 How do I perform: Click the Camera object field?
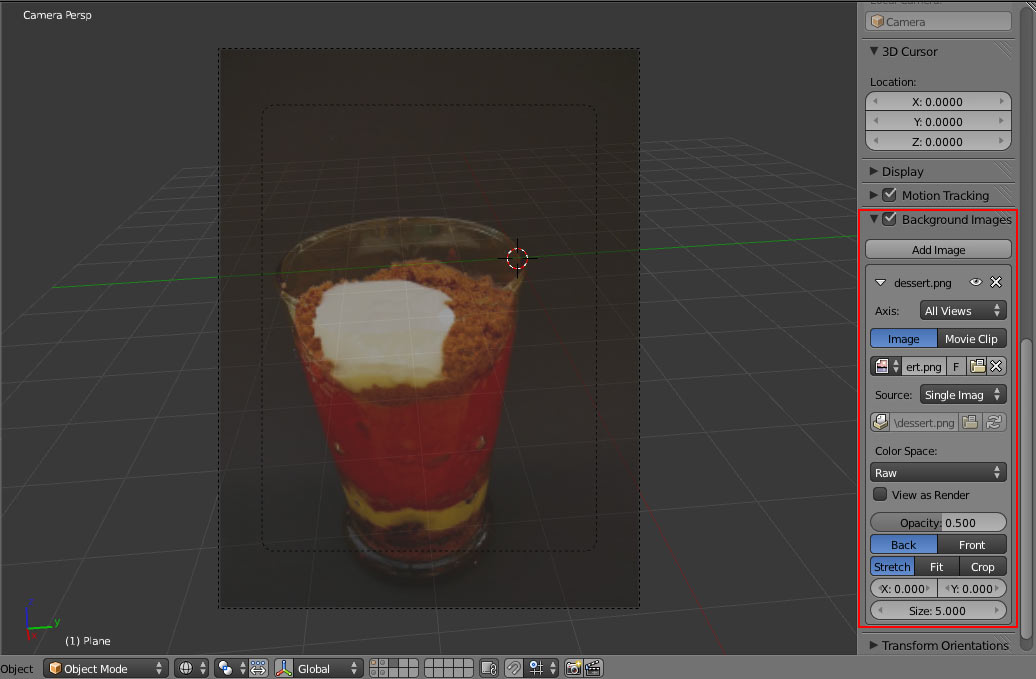pyautogui.click(x=938, y=21)
